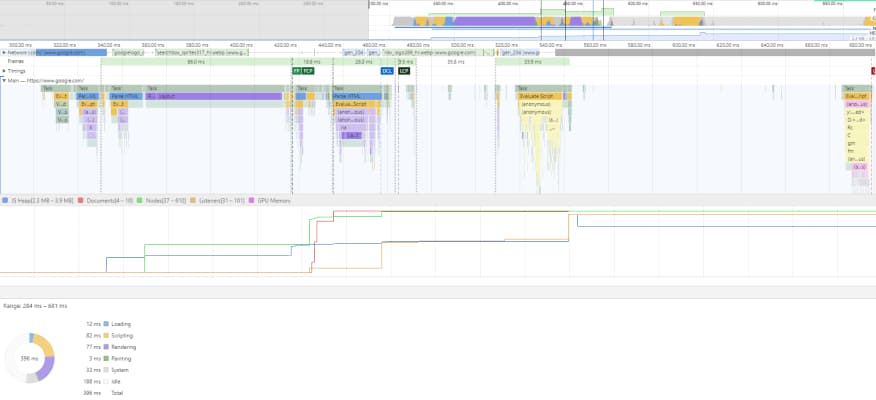Select the googlelogo network request

click(x=129, y=52)
